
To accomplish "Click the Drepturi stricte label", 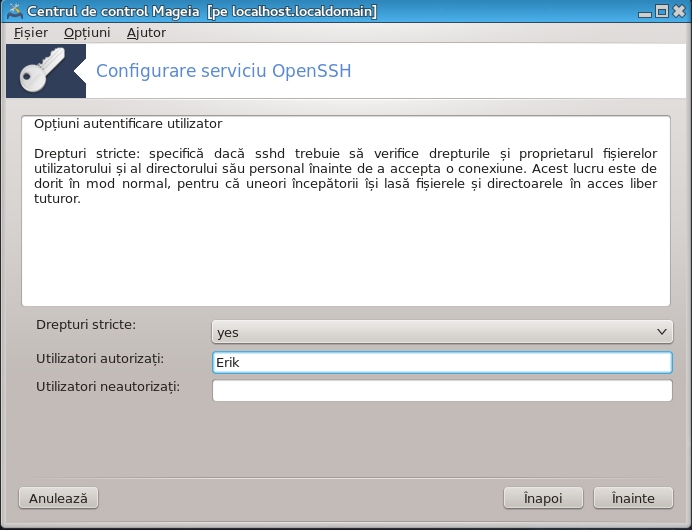I will [86, 325].
